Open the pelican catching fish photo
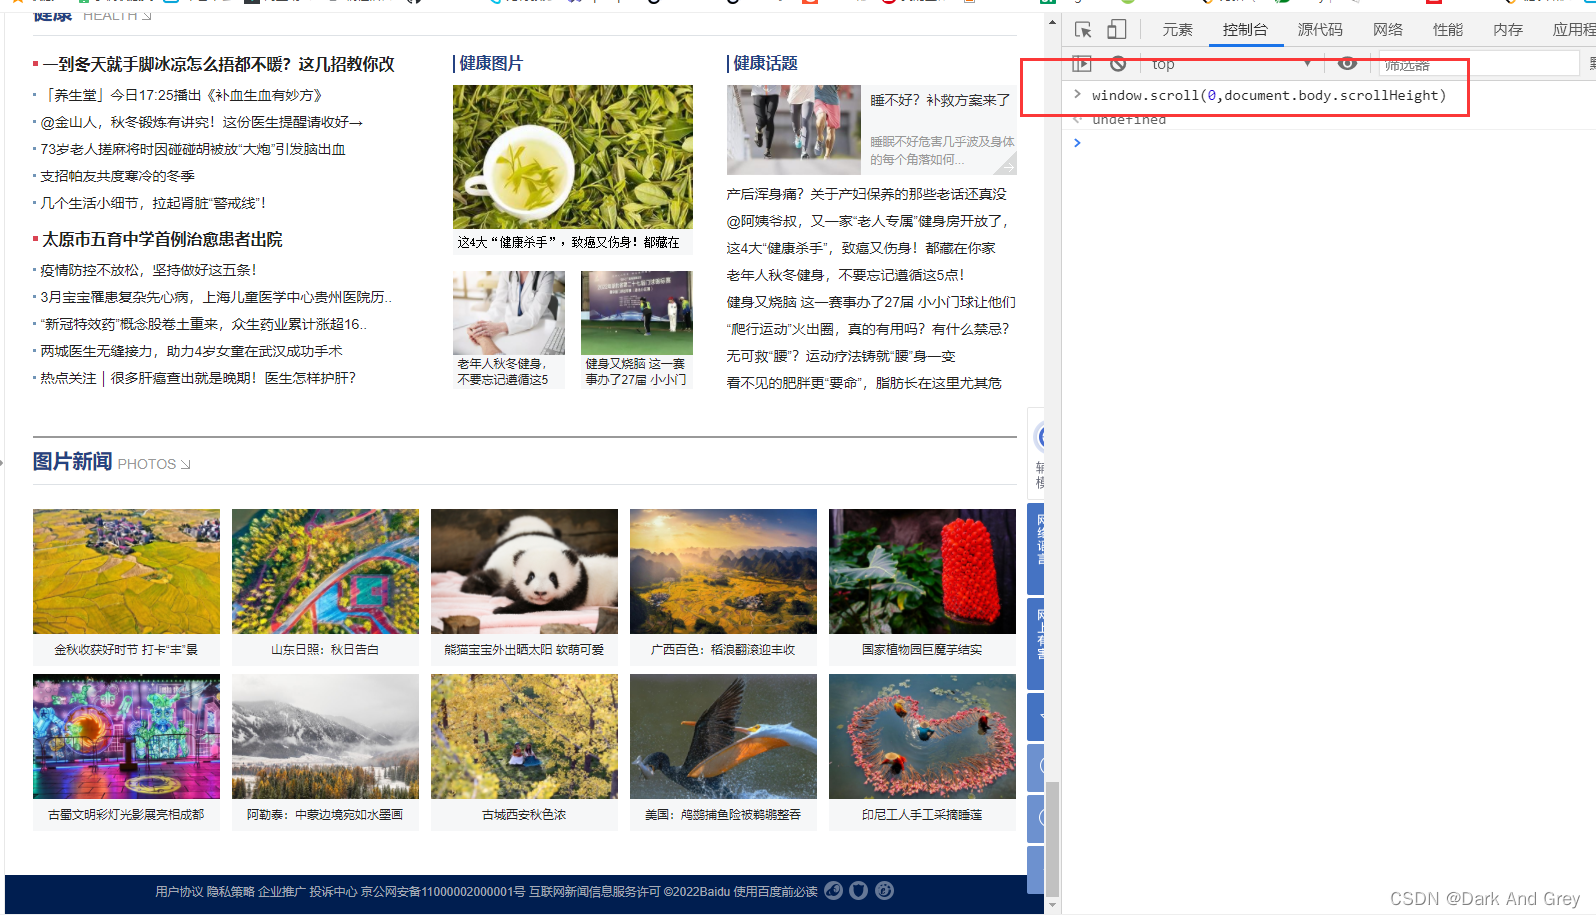This screenshot has width=1596, height=918. click(x=723, y=737)
